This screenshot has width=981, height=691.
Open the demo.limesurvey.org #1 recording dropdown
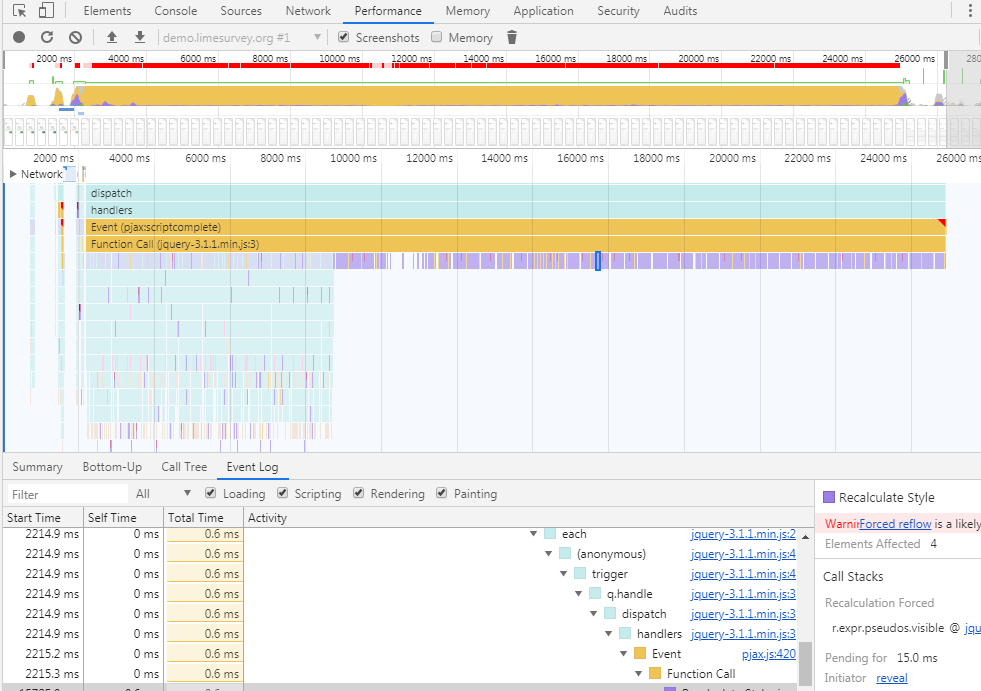pyautogui.click(x=241, y=38)
